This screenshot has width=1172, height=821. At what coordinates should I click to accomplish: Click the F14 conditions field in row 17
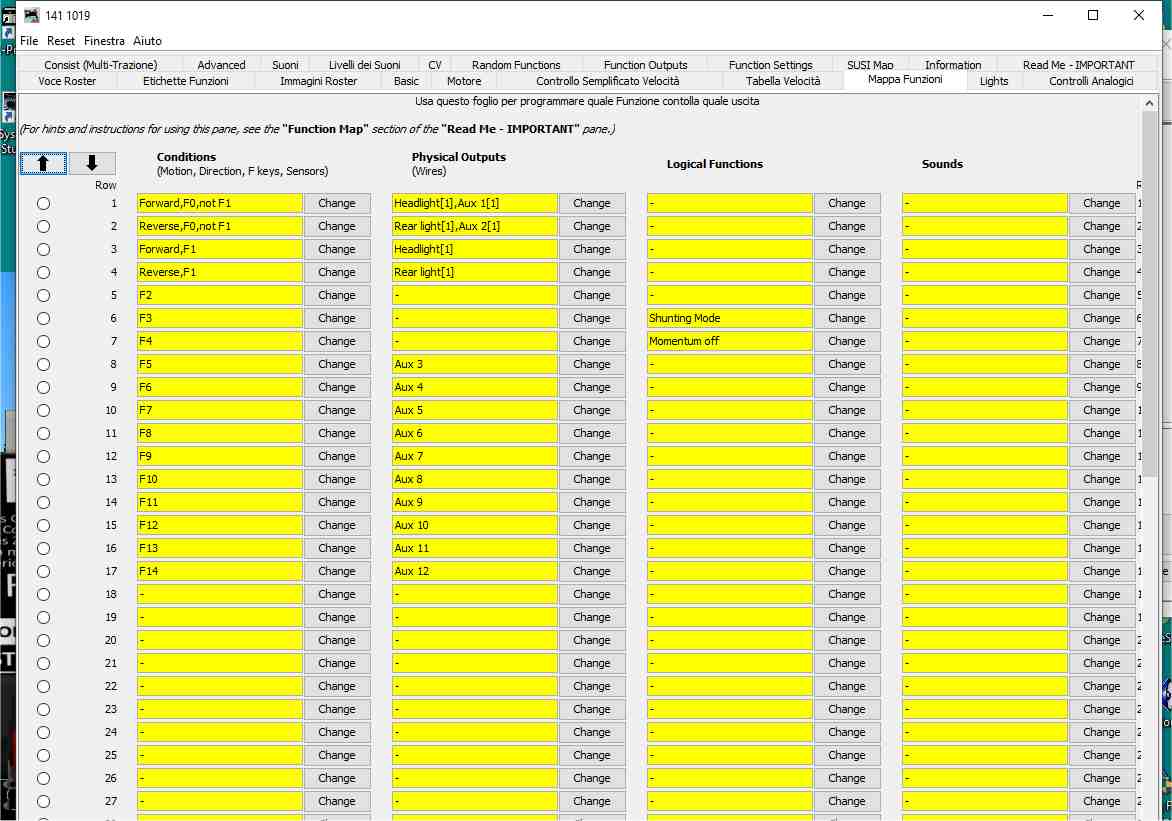tap(219, 571)
